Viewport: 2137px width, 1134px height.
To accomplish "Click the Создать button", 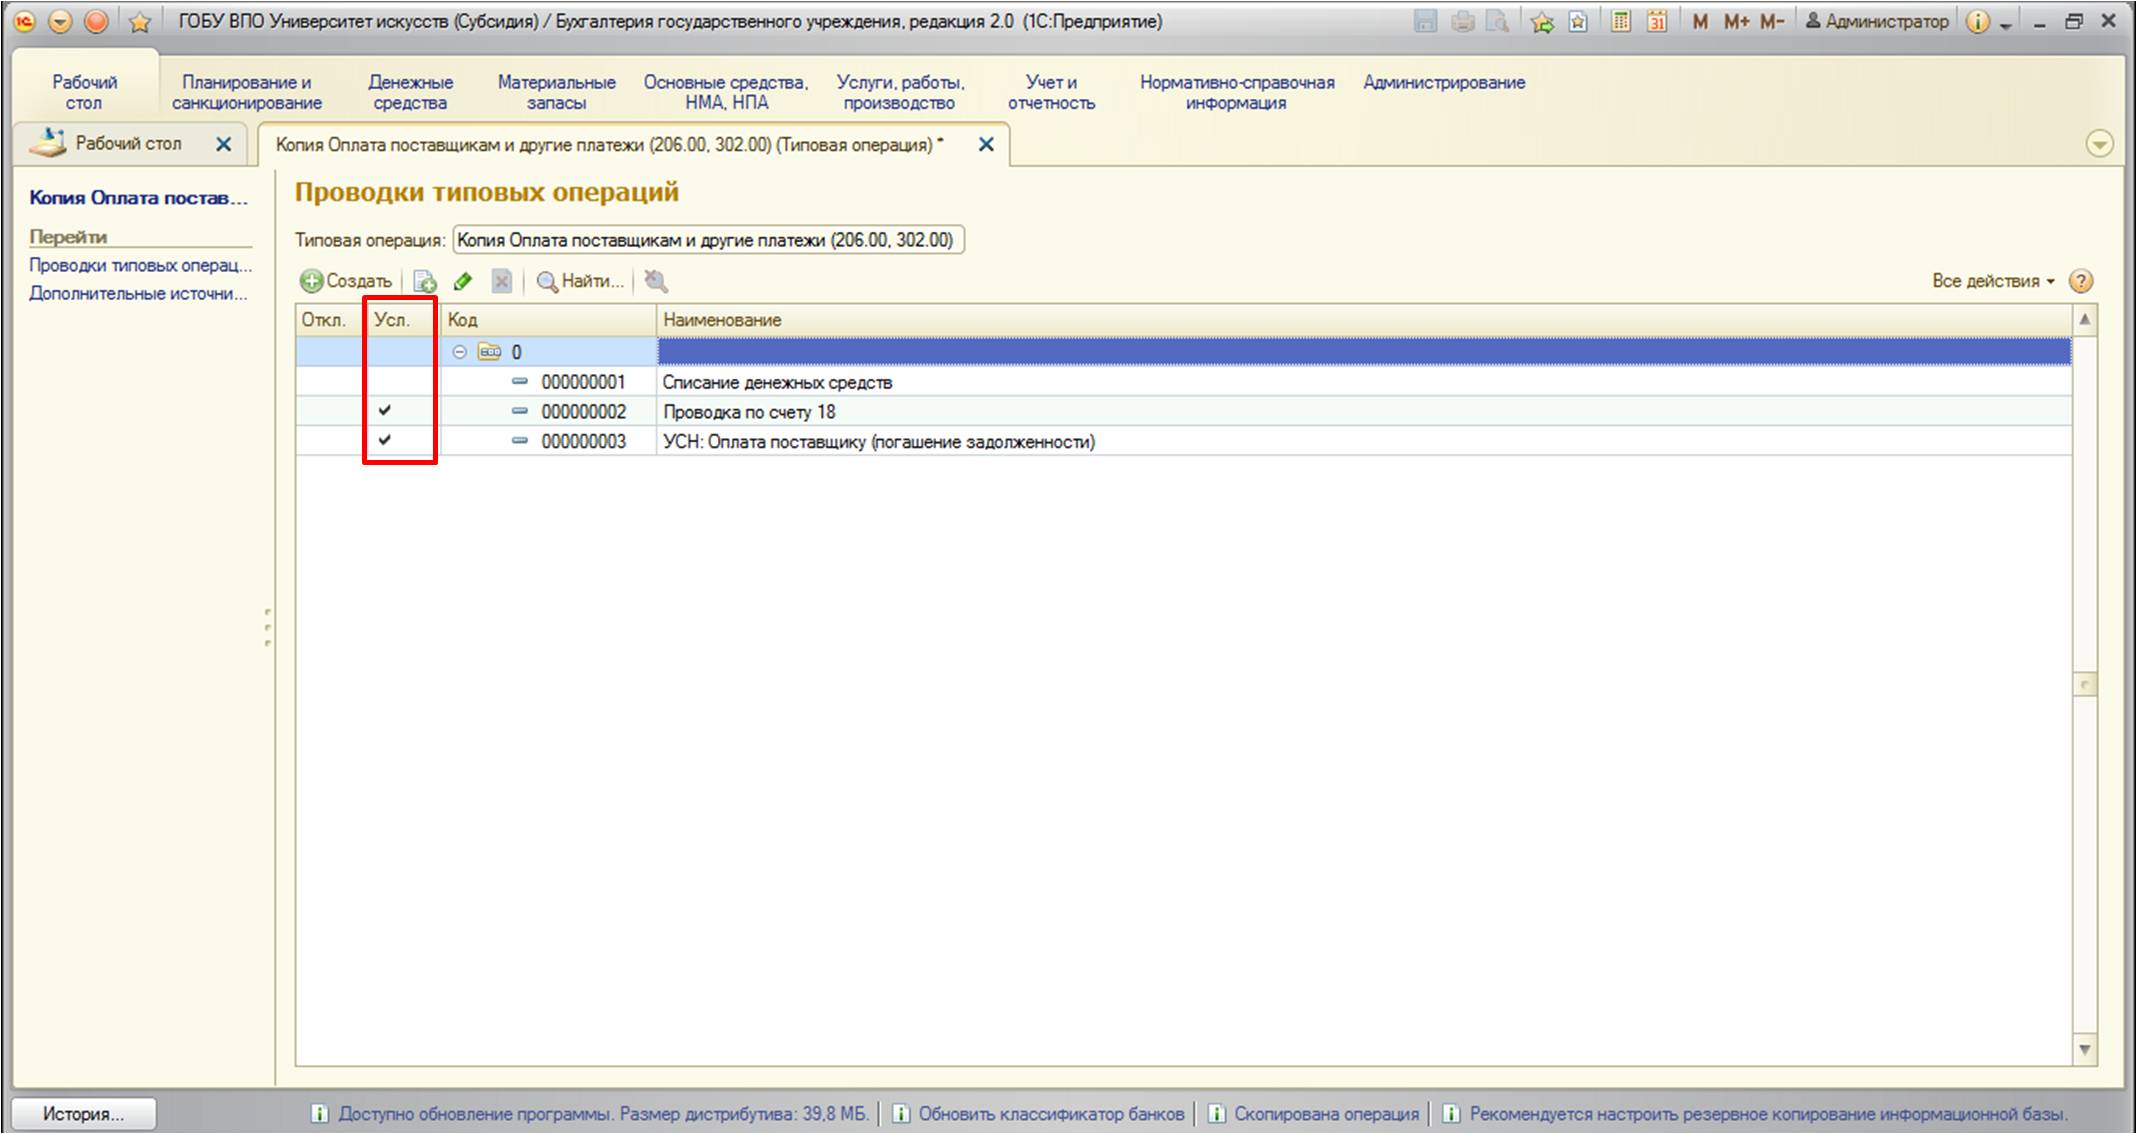I will point(347,281).
